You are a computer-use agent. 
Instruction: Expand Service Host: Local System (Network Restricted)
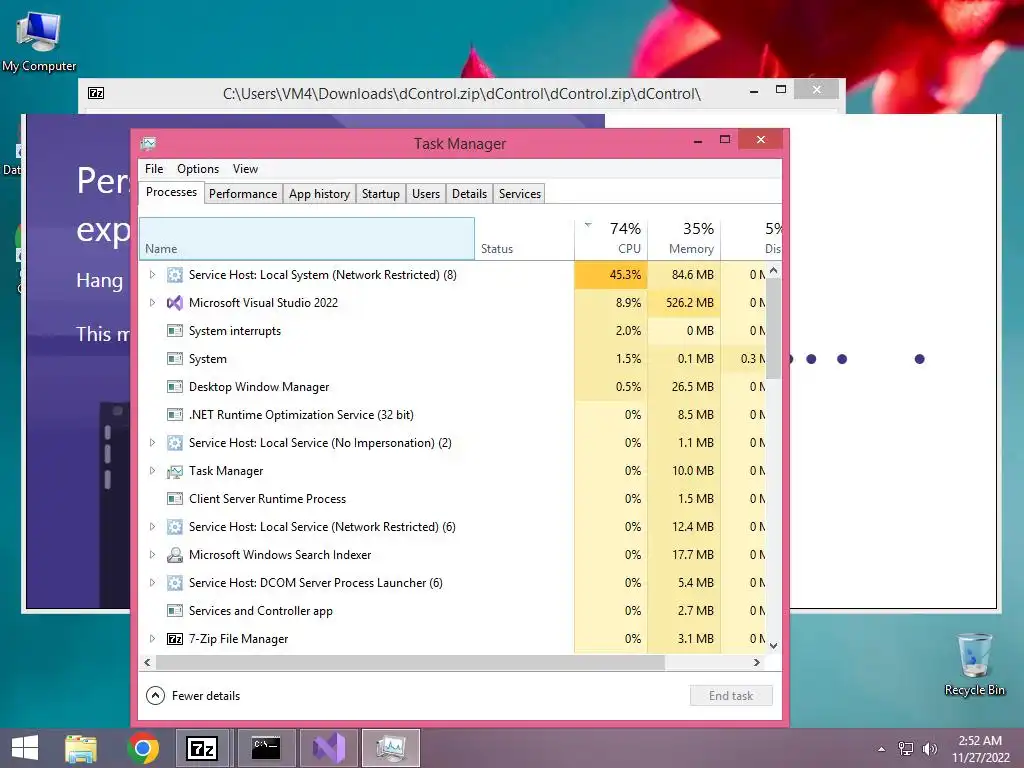pos(152,275)
